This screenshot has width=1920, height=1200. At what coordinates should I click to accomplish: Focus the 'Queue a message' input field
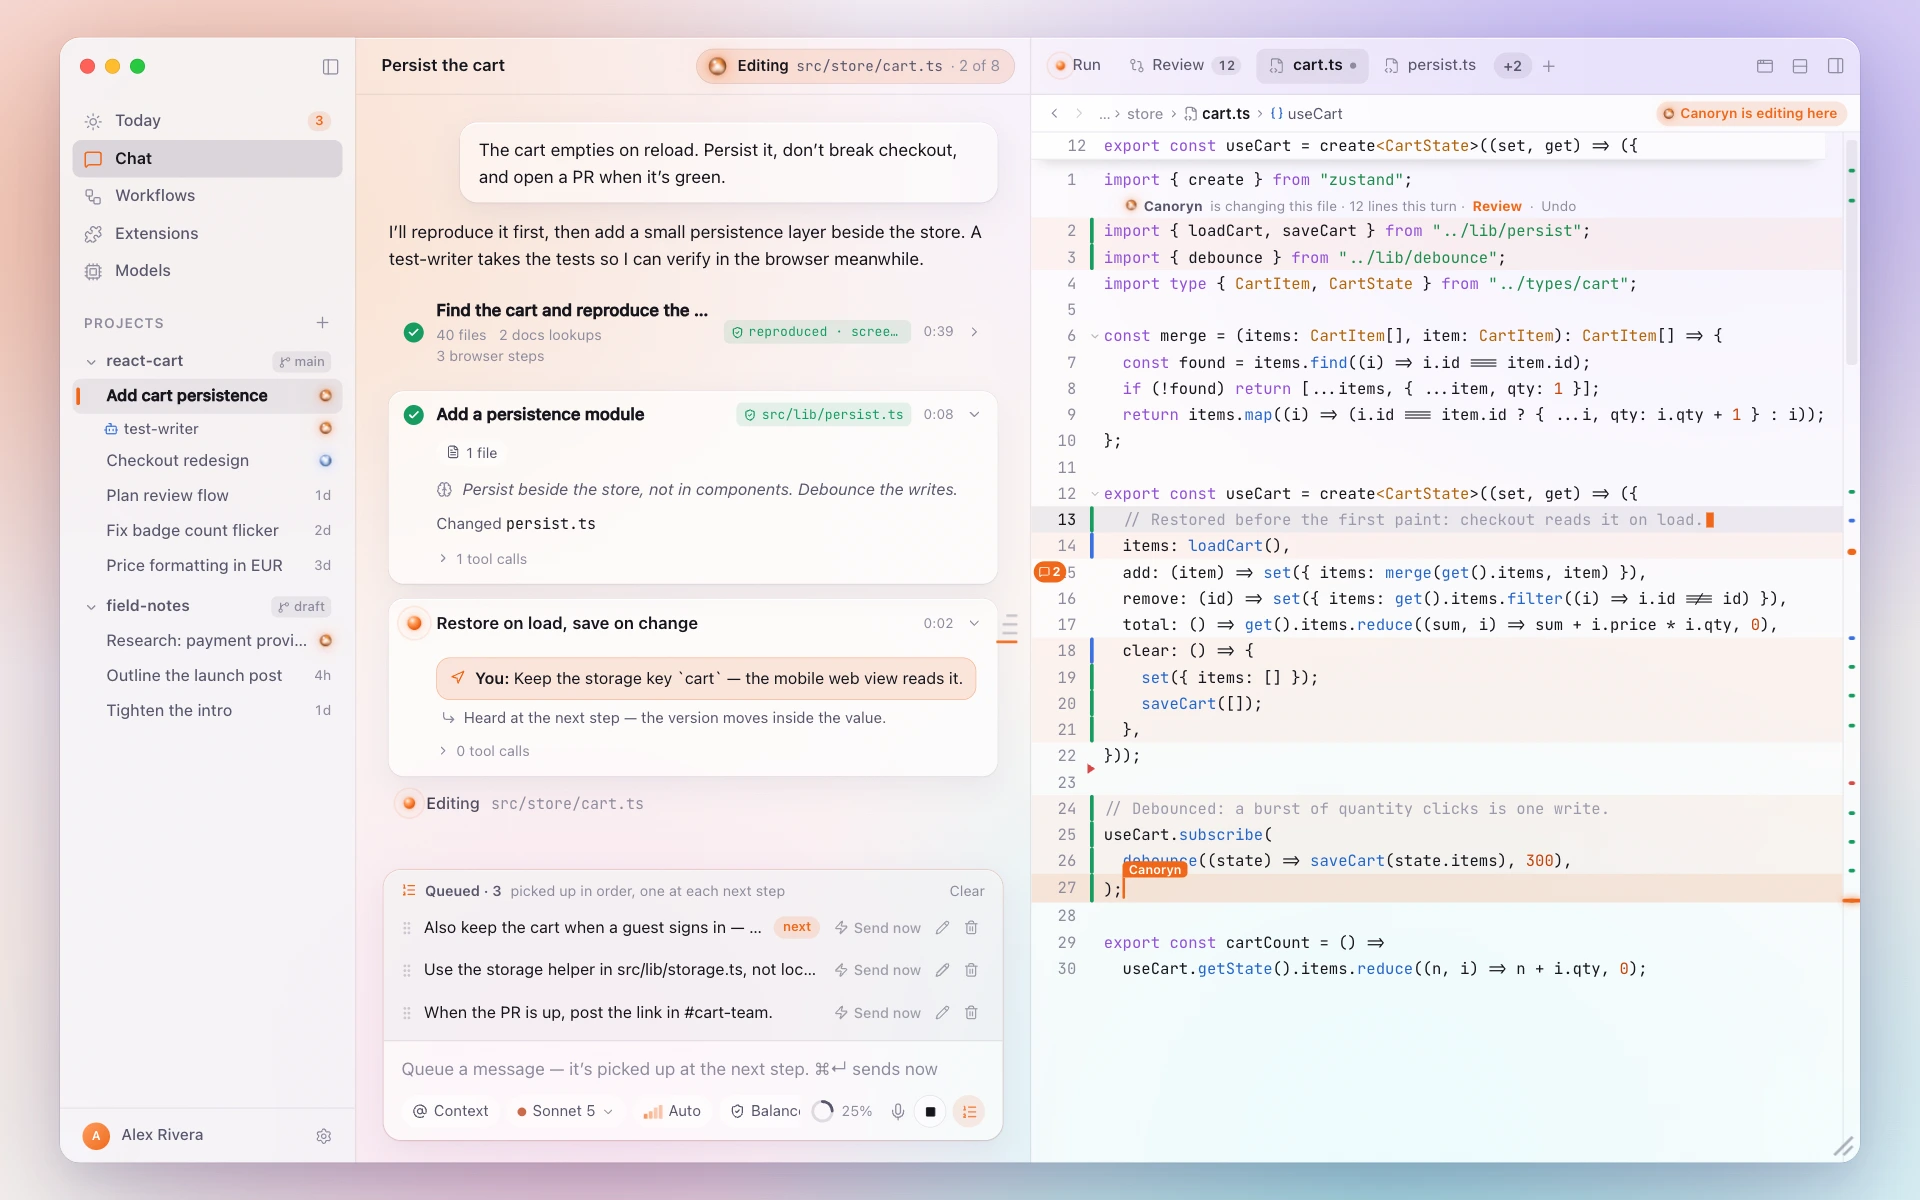pos(692,1069)
